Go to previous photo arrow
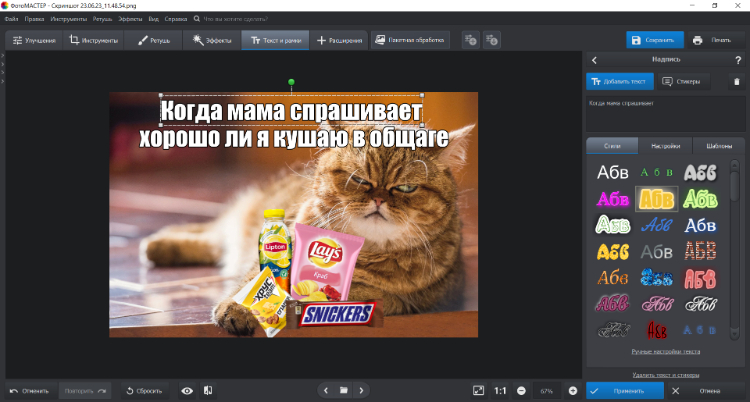 pos(326,391)
